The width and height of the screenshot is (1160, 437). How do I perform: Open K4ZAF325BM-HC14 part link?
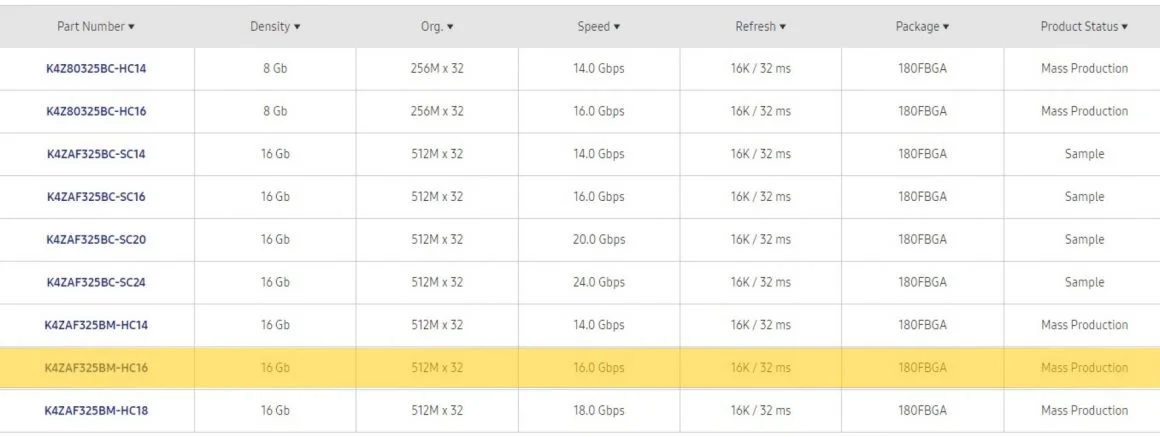click(x=96, y=325)
